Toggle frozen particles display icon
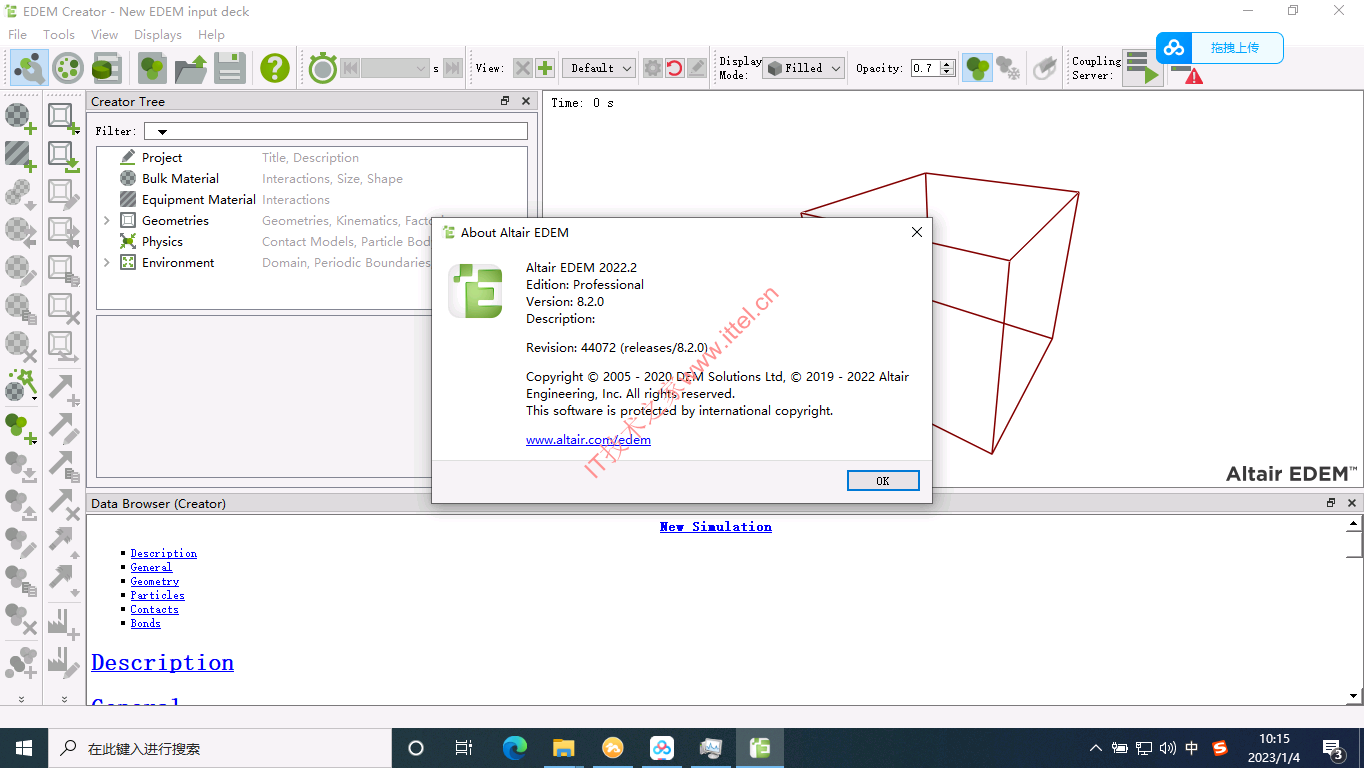 click(1008, 68)
